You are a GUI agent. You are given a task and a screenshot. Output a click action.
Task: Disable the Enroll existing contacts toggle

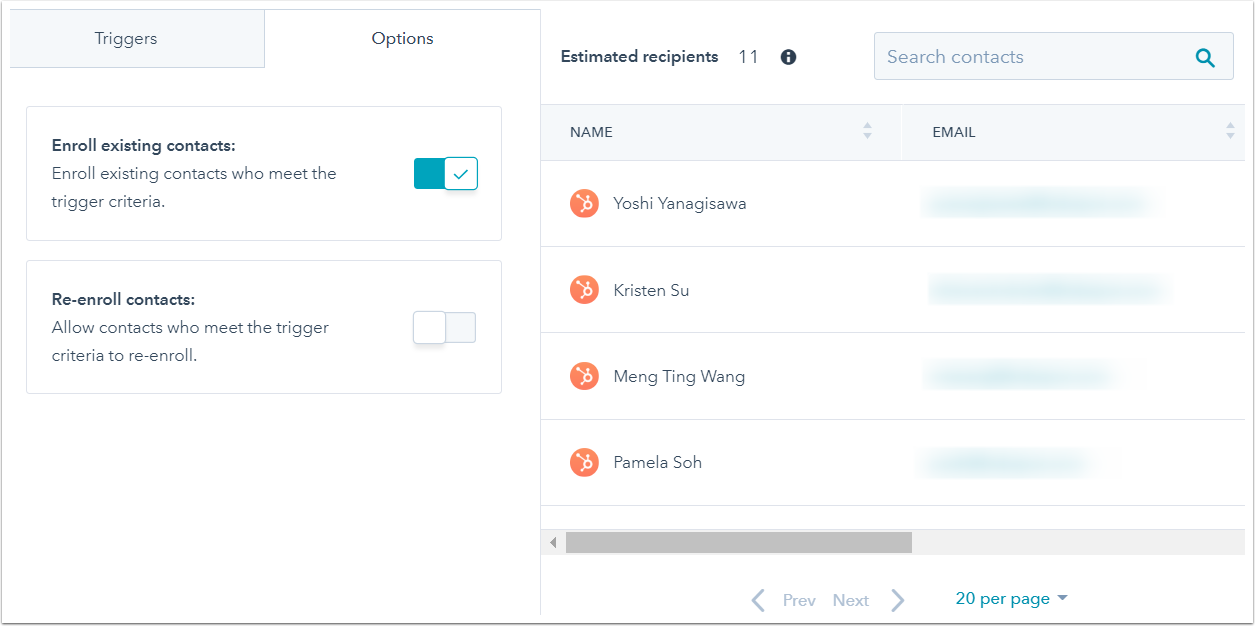tap(446, 174)
